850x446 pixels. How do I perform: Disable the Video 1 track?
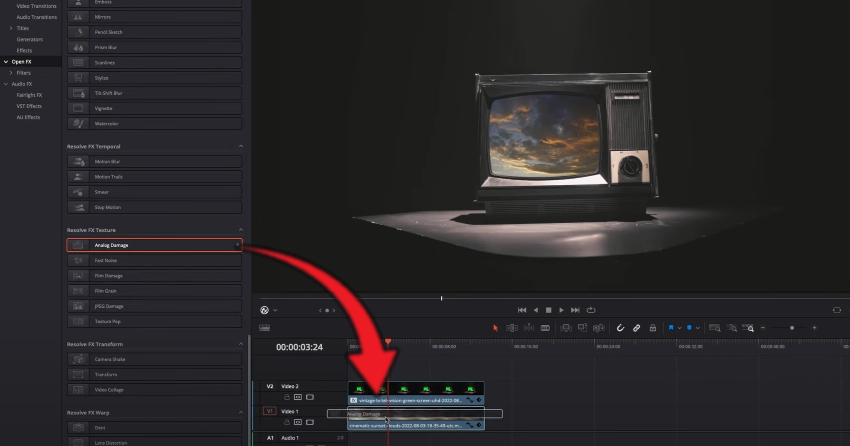310,422
